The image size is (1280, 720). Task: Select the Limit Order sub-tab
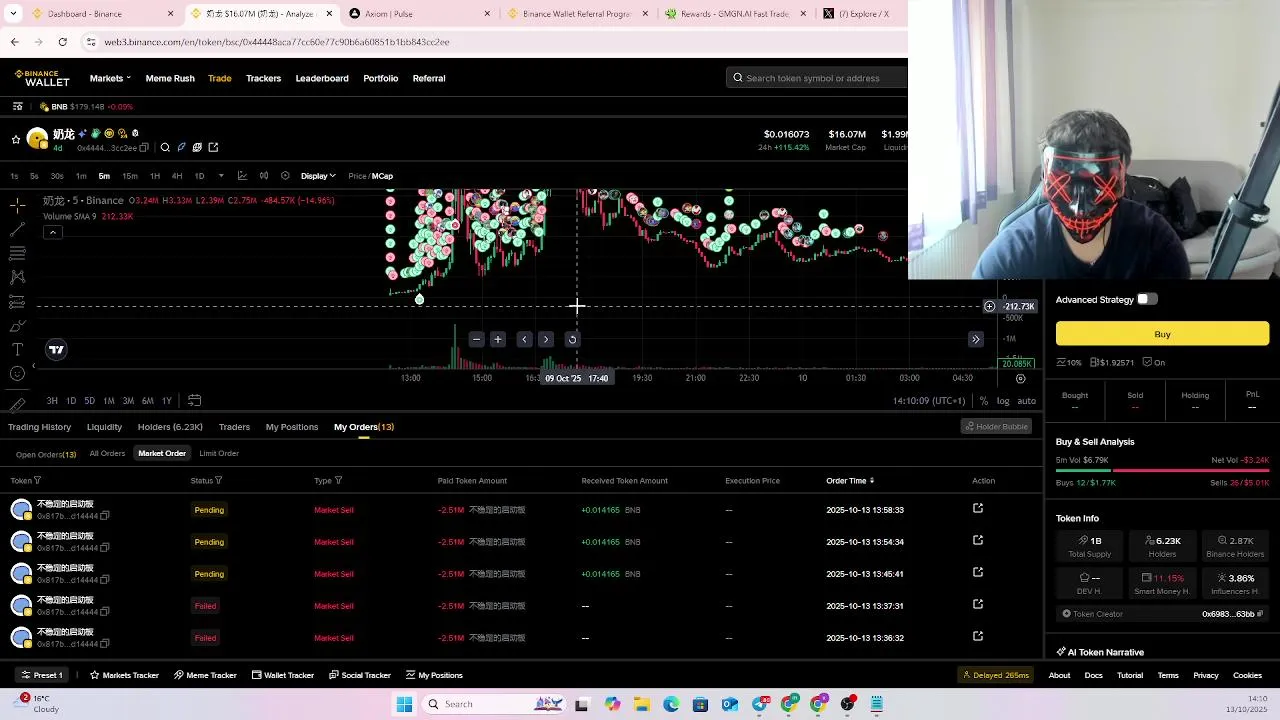(219, 454)
